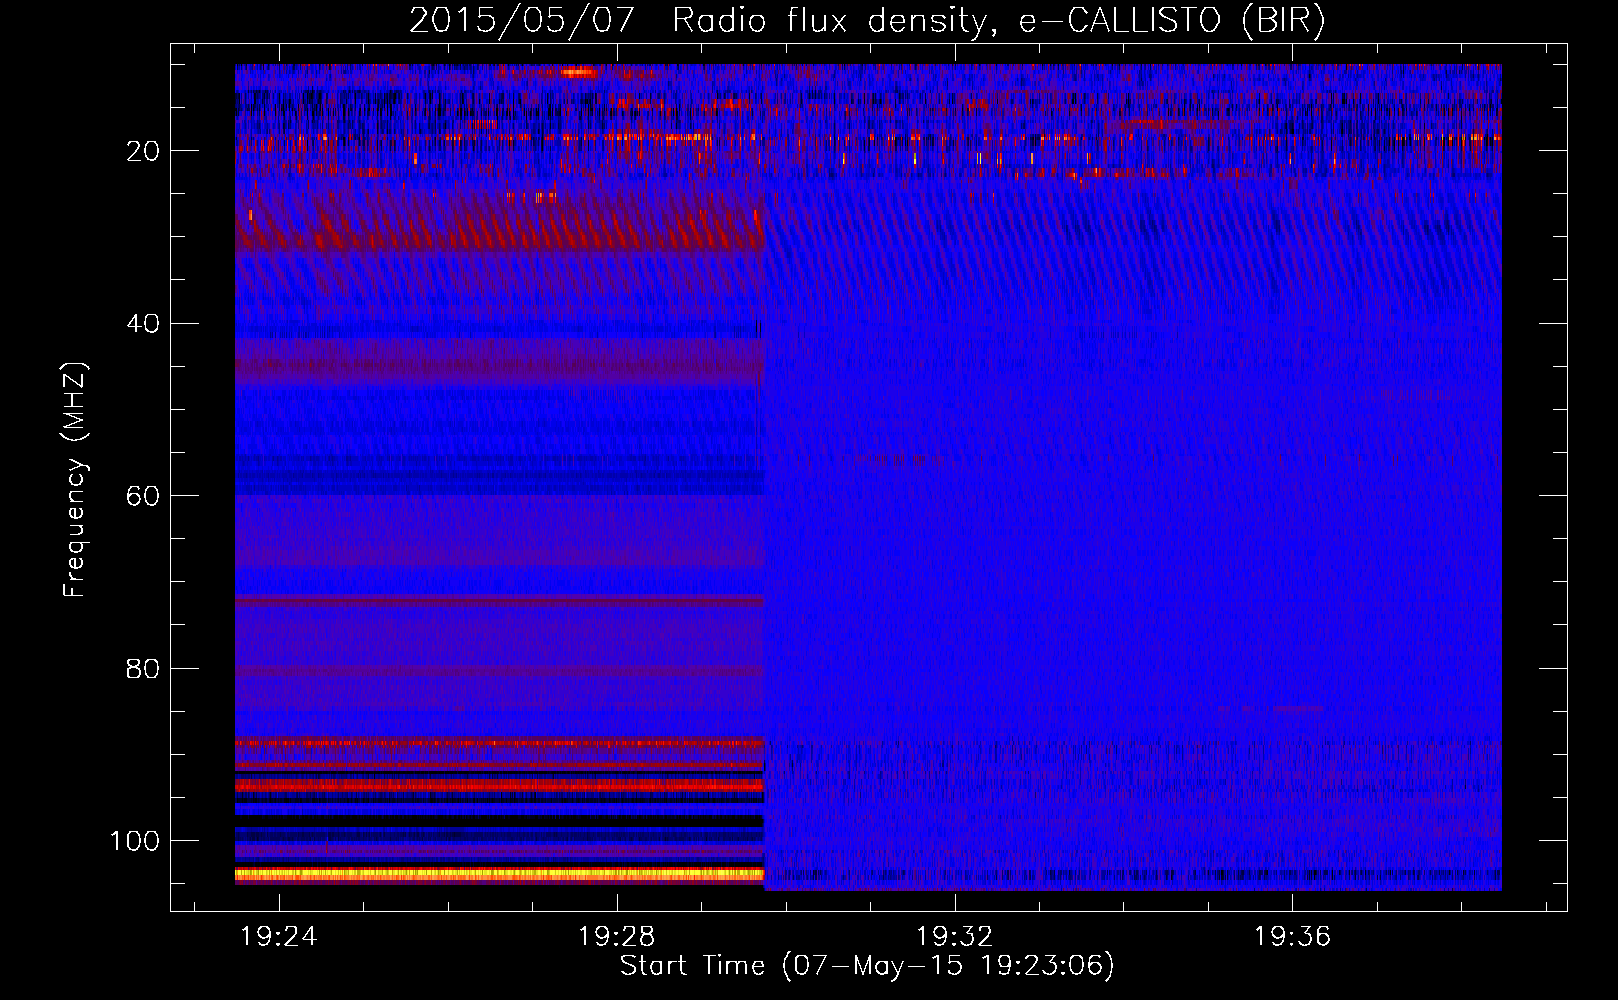Click the 20 MHz frequency tick label

pyautogui.click(x=143, y=151)
